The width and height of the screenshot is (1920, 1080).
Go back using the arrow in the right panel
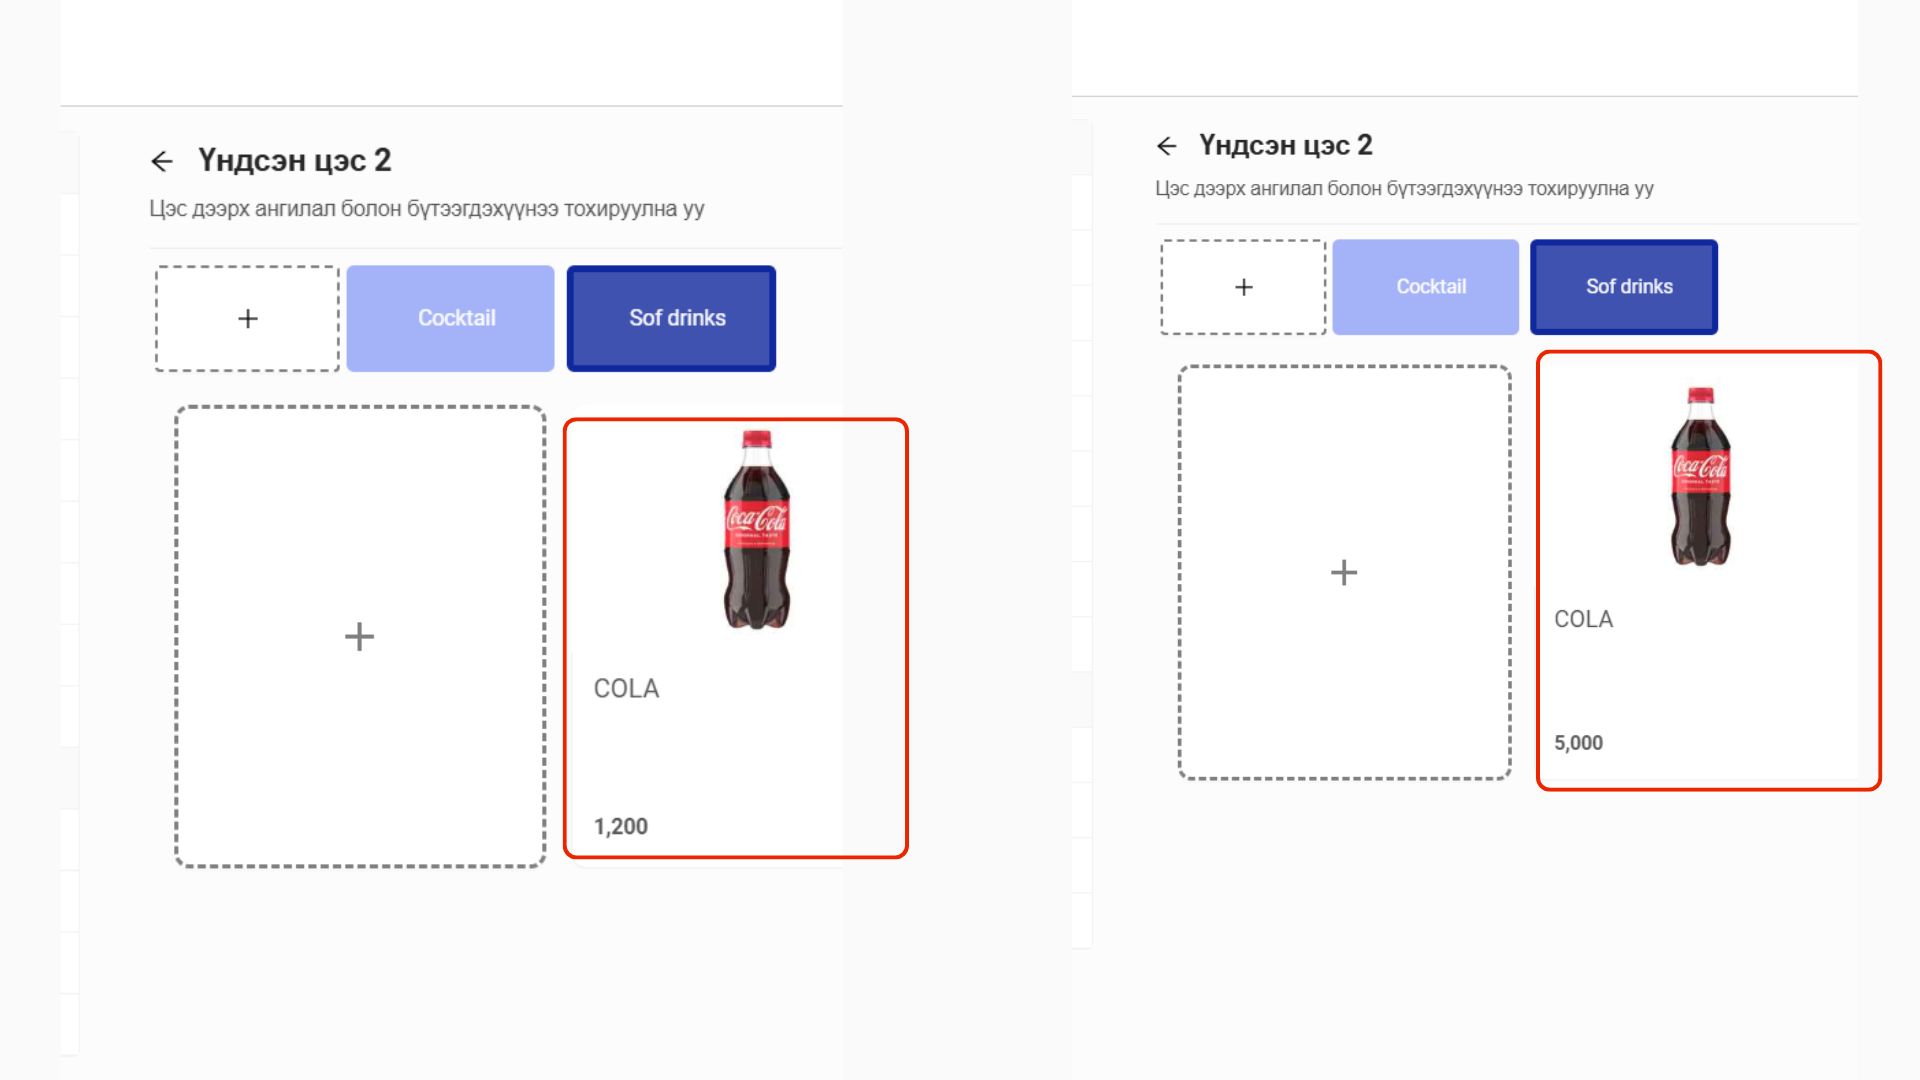click(1166, 146)
